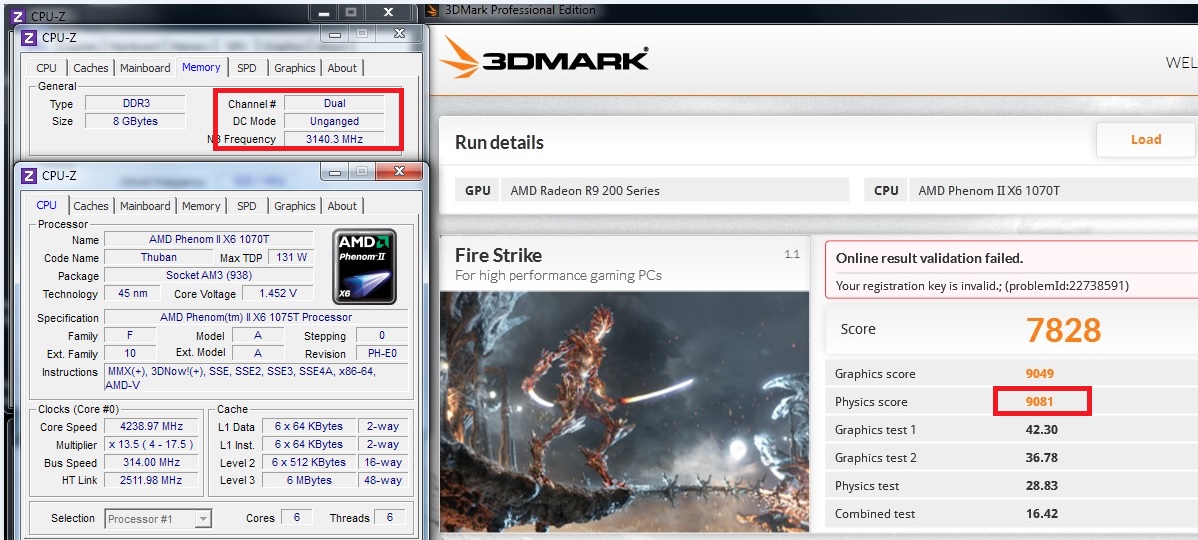
Task: Select the CPU tab in the Memory window
Action: (47, 68)
